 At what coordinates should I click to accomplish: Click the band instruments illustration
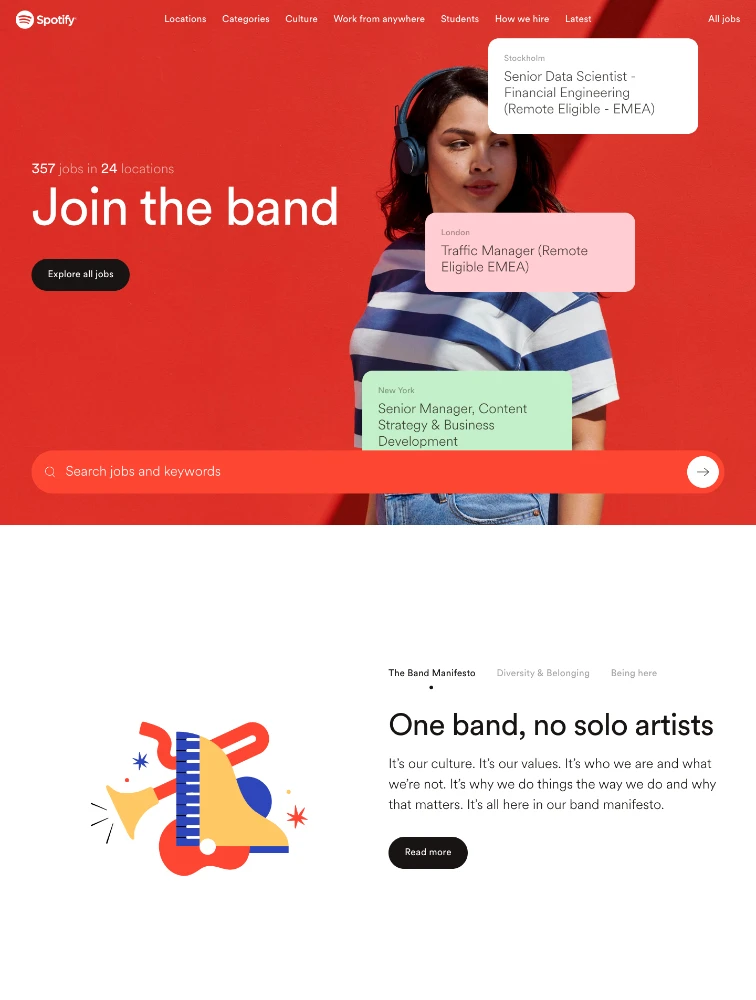(x=199, y=798)
